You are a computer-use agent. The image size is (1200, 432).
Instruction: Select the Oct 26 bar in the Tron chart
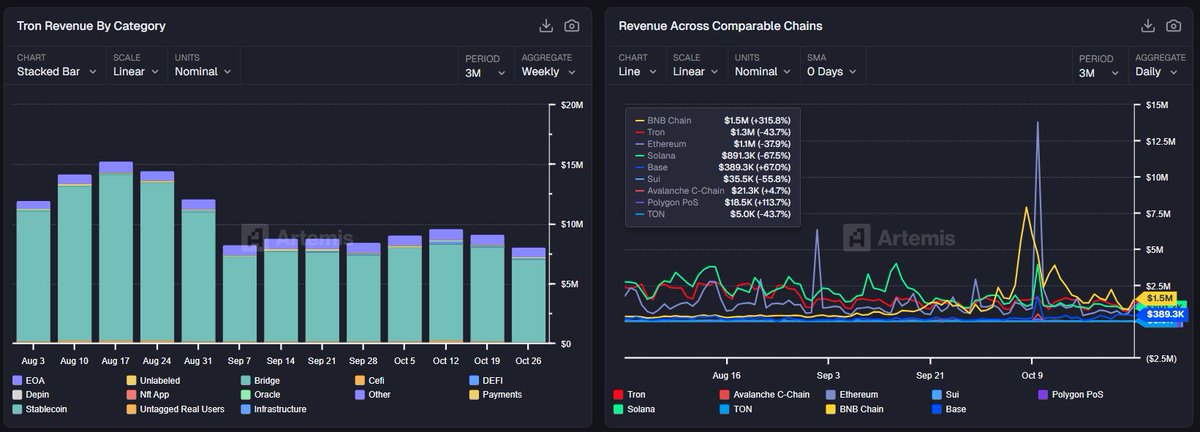[528, 296]
